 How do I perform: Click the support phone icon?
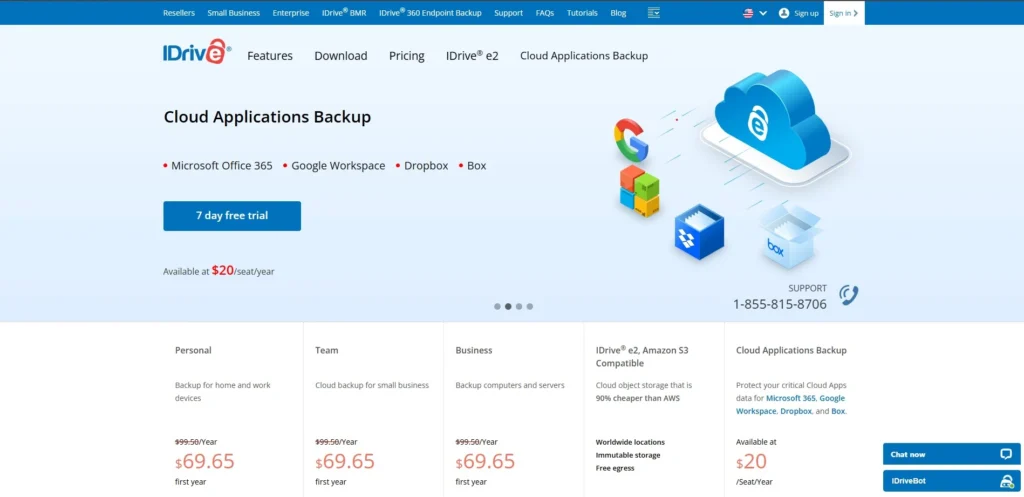click(848, 296)
